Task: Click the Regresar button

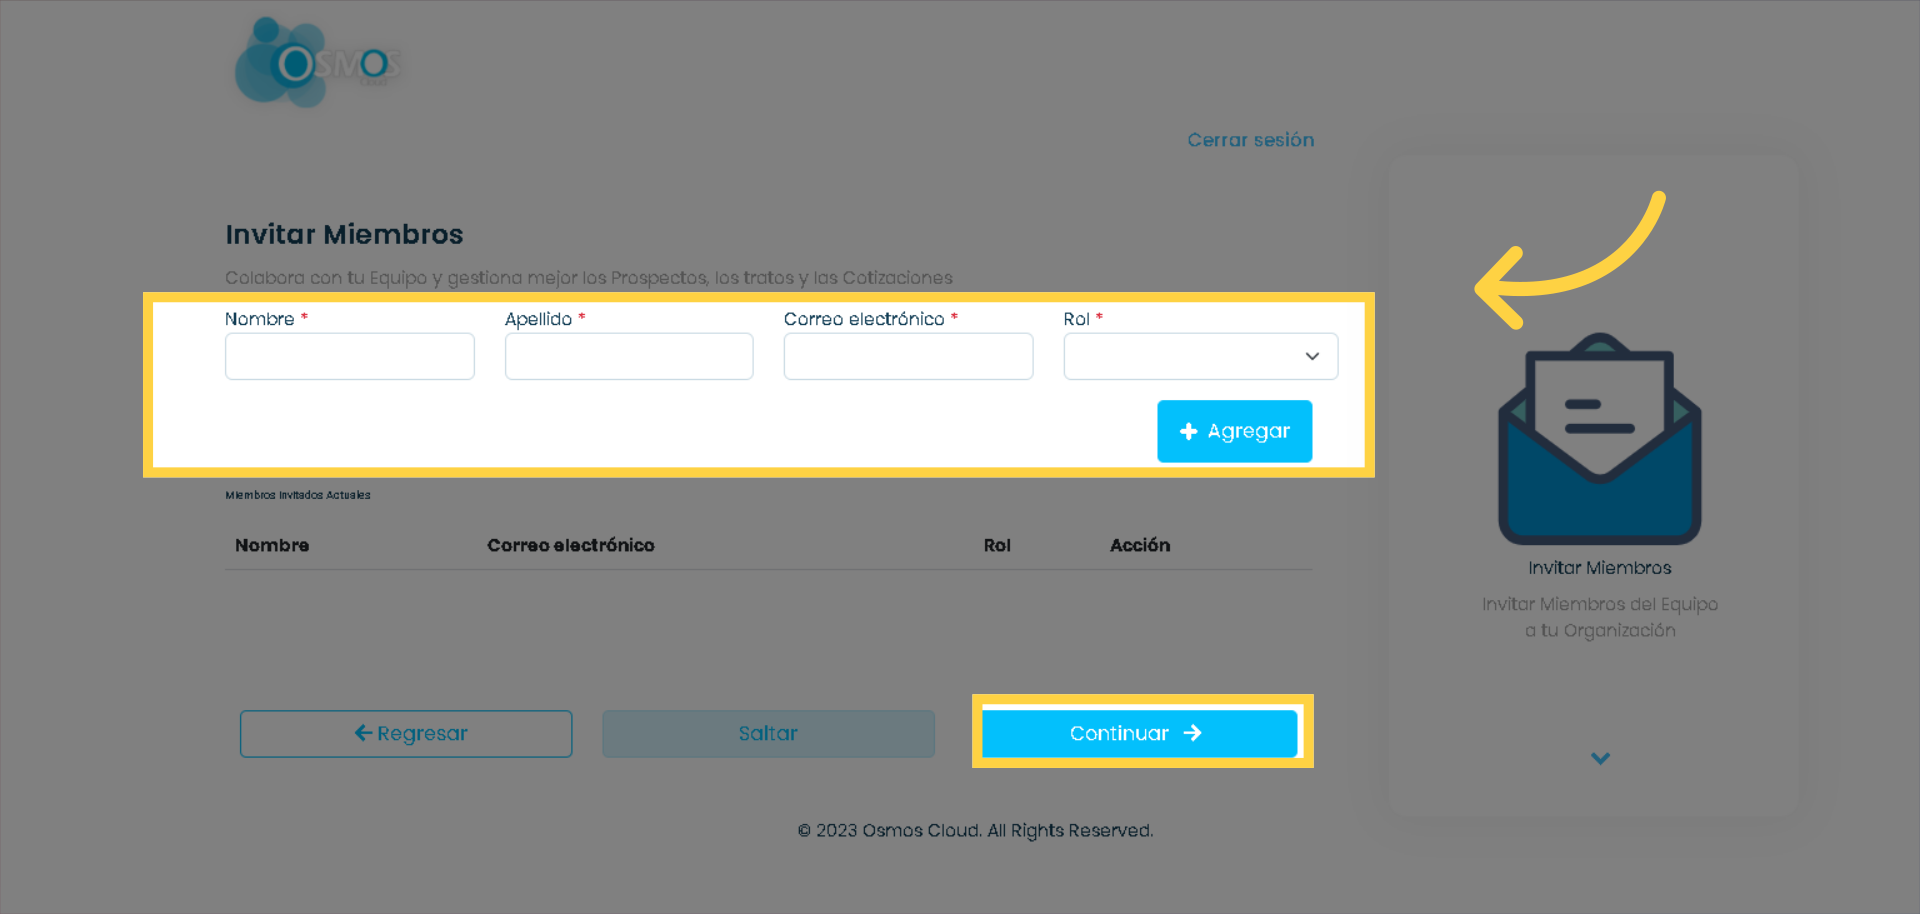Action: pyautogui.click(x=406, y=733)
